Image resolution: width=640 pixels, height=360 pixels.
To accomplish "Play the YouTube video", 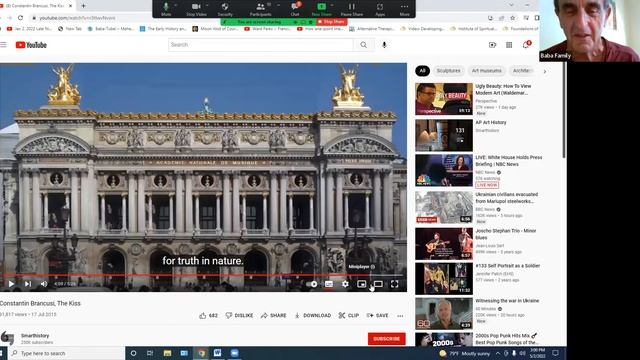I will click(x=11, y=284).
